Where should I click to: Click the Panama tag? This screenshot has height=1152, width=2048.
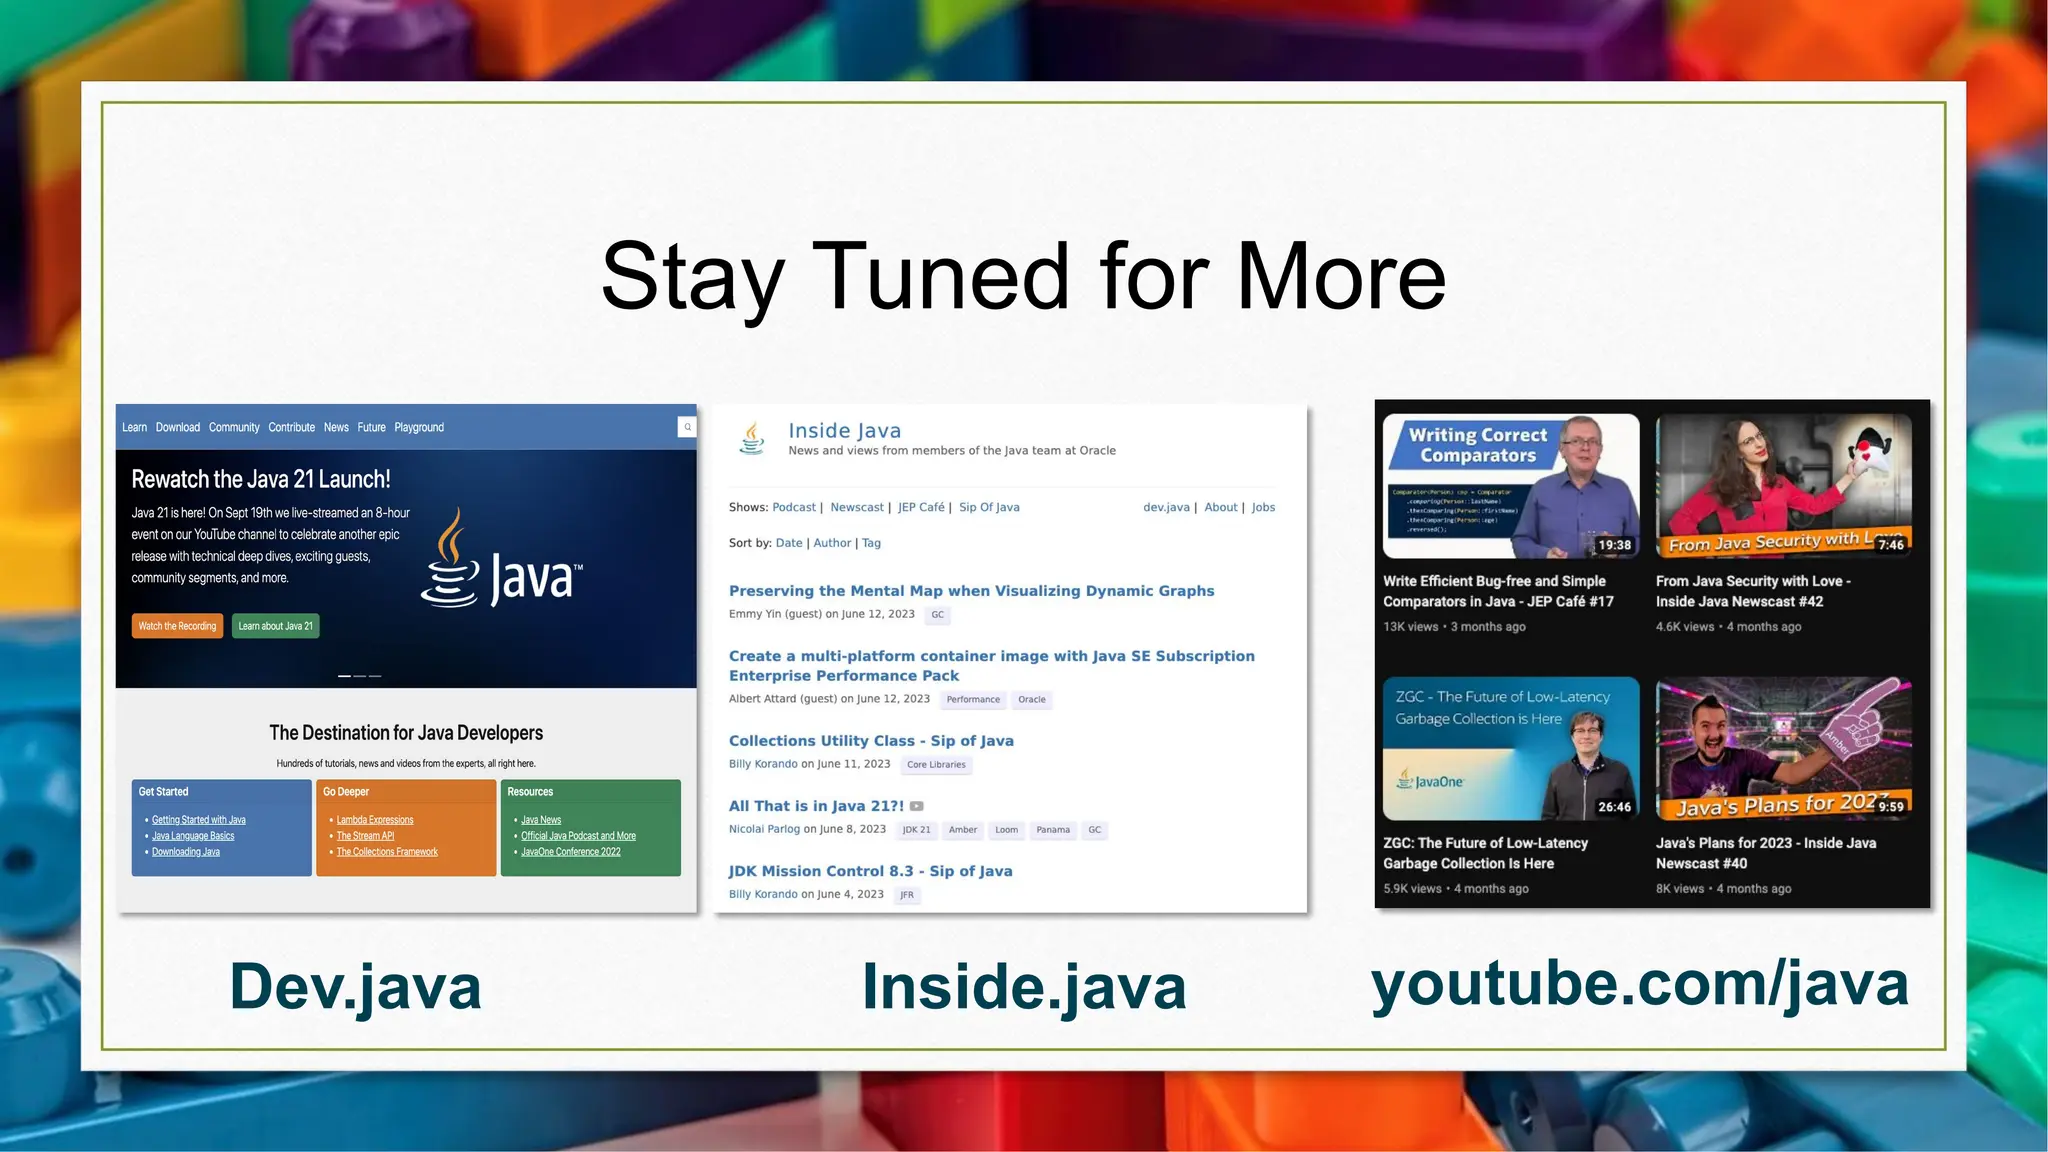tap(1053, 830)
